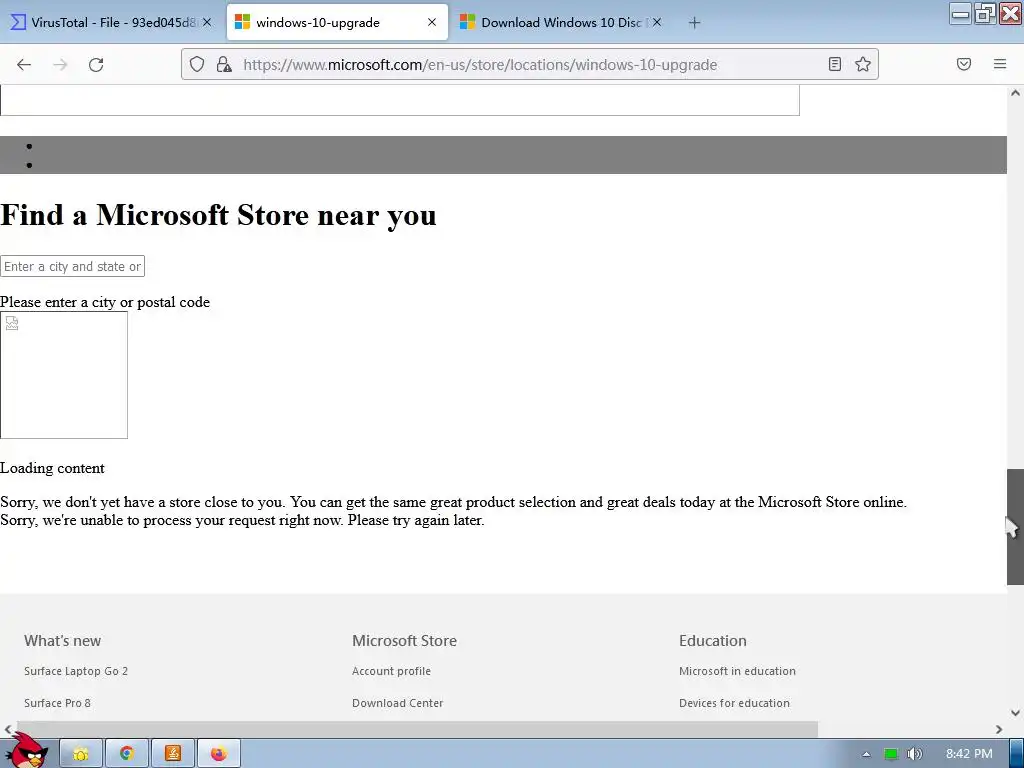Click the scroll right arrow

[x=999, y=729]
